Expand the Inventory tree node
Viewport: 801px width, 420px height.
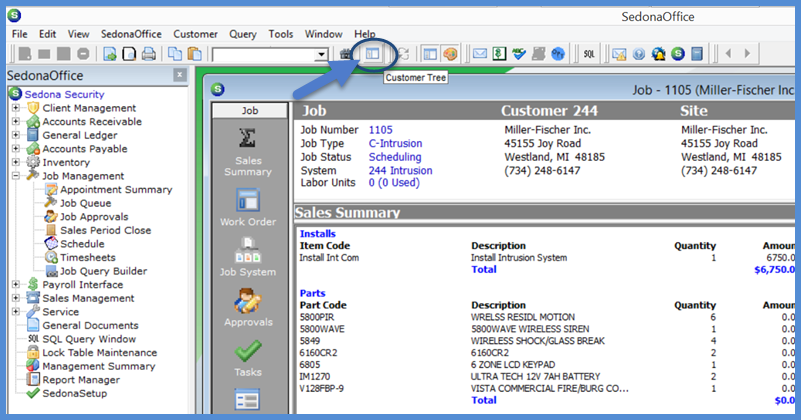(x=16, y=162)
